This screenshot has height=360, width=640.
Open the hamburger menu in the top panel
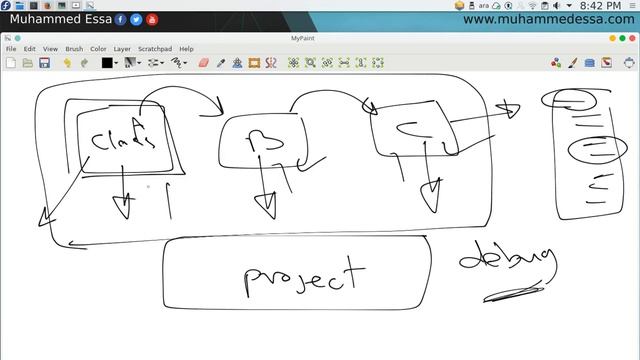(x=632, y=6)
